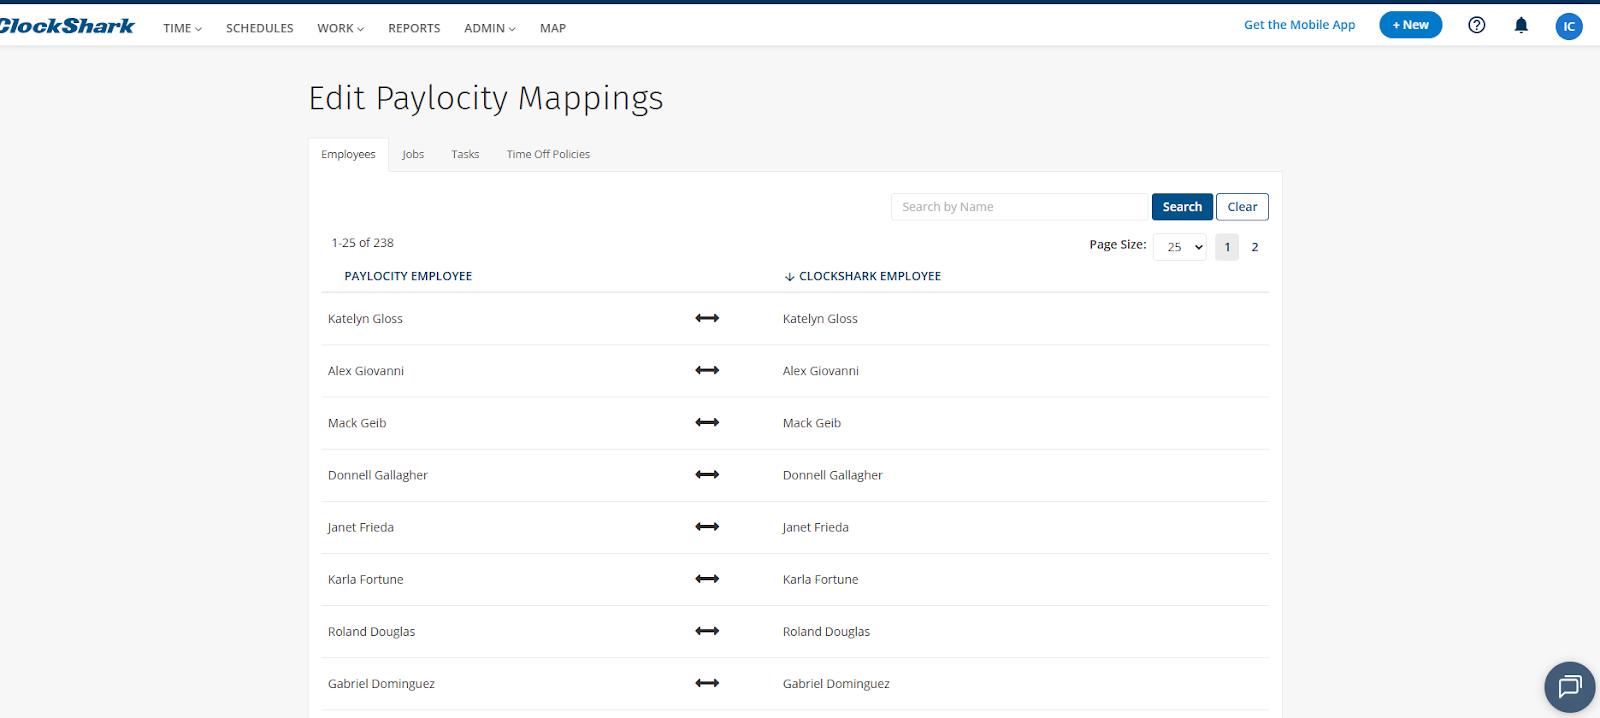This screenshot has width=1600, height=718.
Task: Open the help question mark icon
Action: click(x=1476, y=25)
